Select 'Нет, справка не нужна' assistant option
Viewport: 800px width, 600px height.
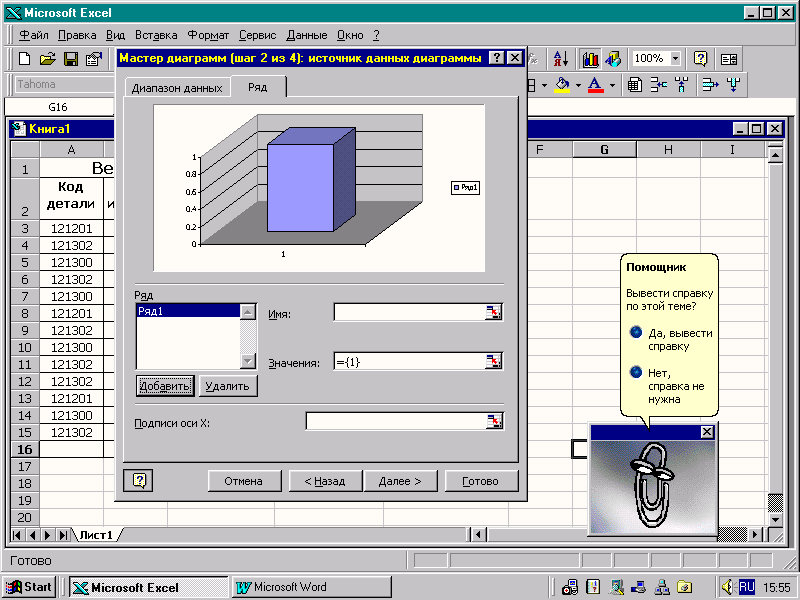tap(667, 386)
